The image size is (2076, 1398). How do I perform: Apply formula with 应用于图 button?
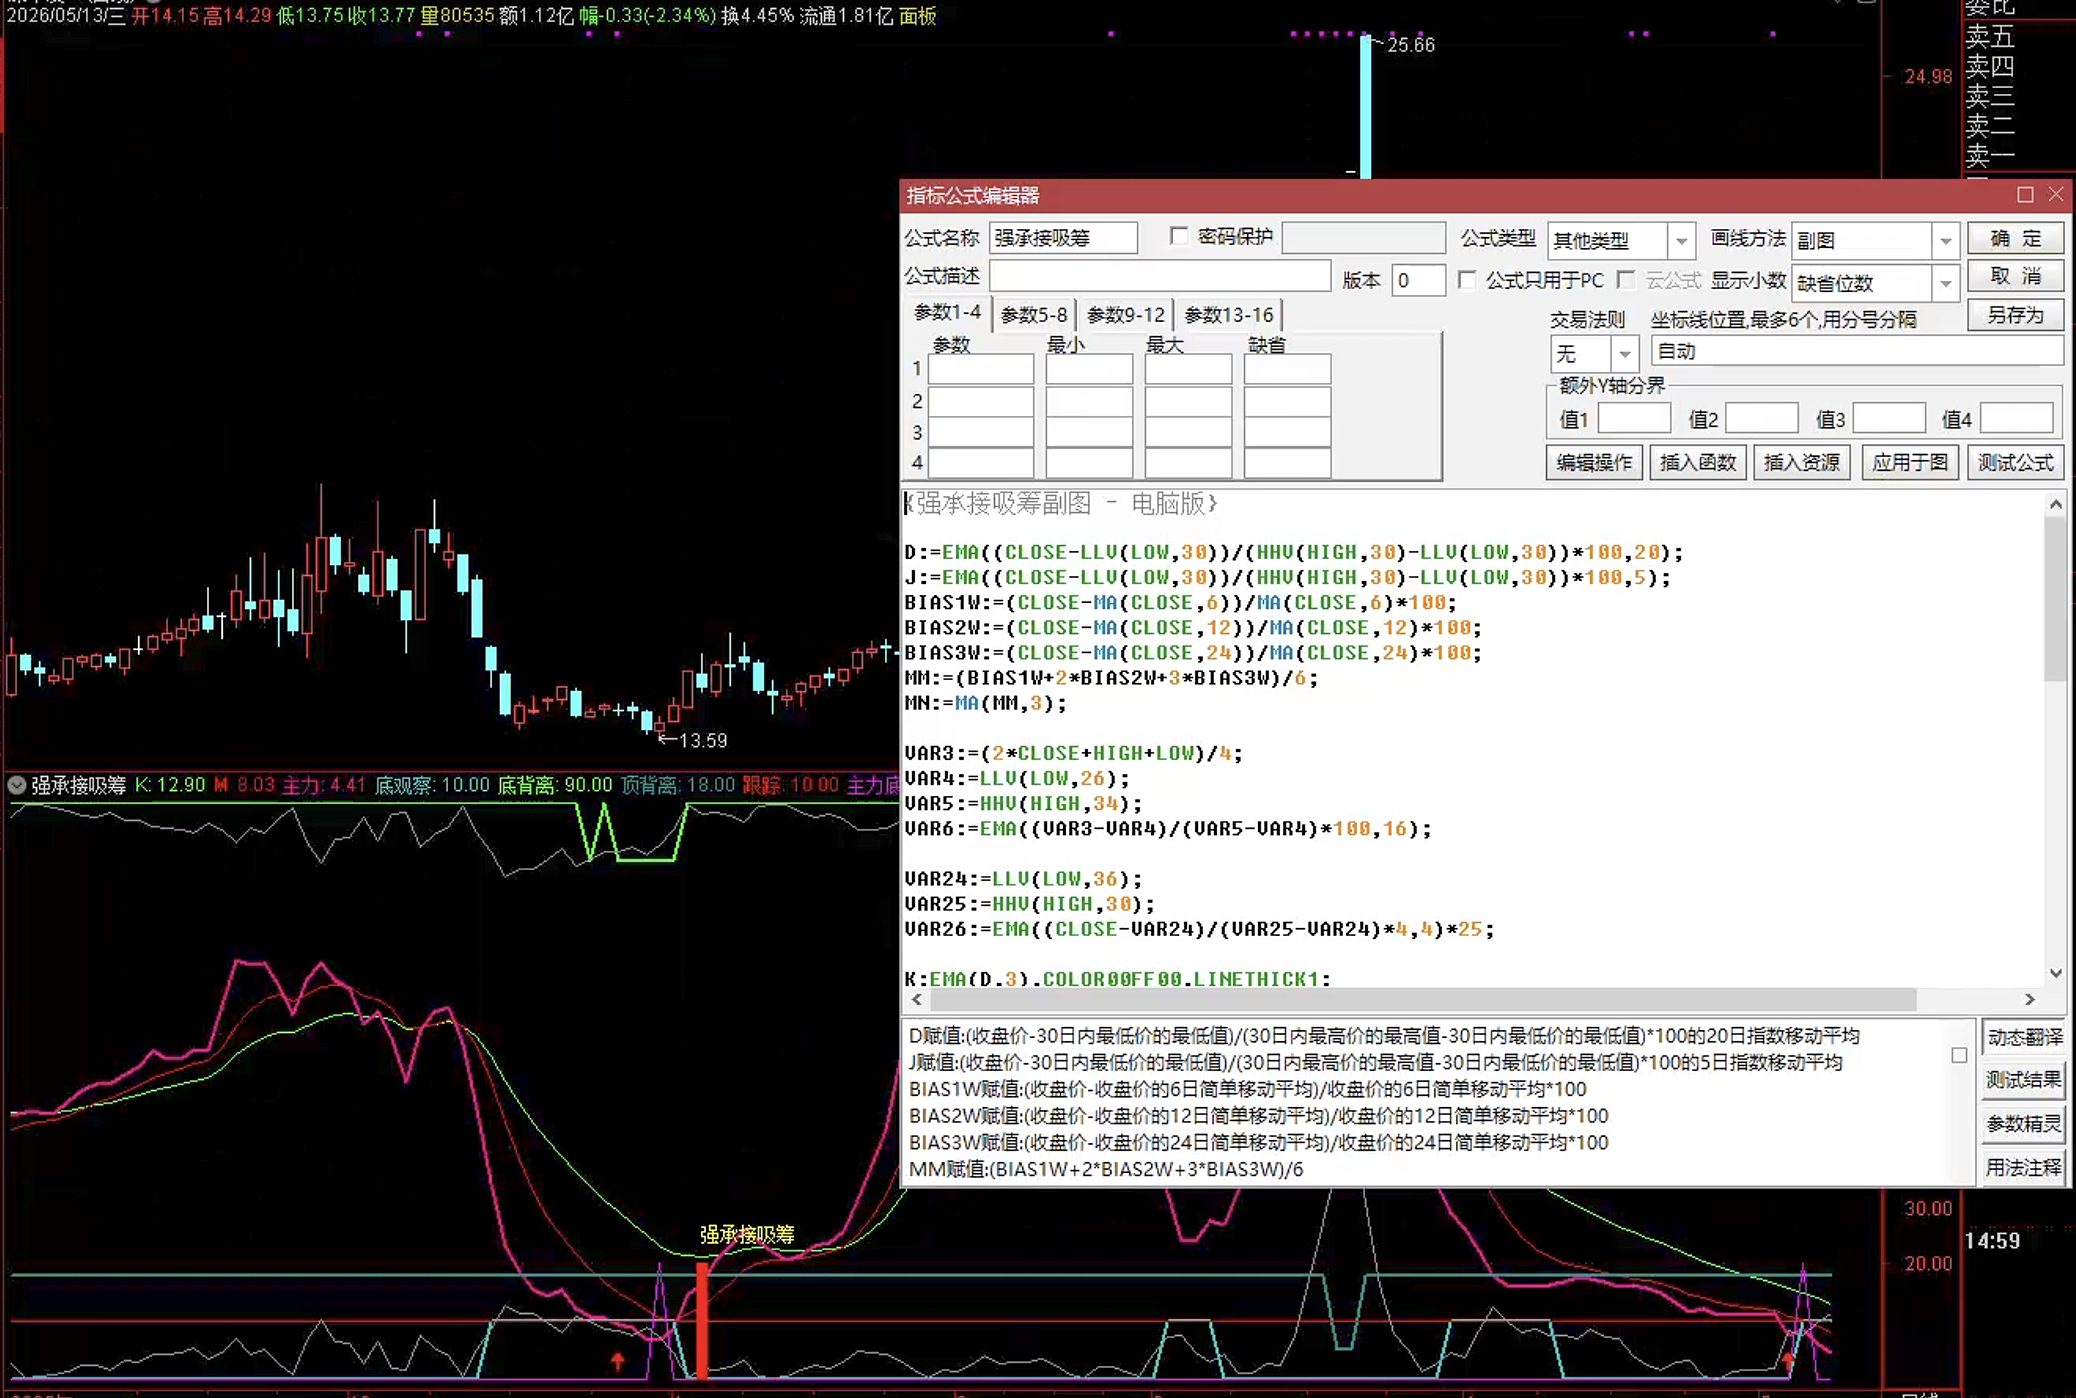click(x=1910, y=463)
